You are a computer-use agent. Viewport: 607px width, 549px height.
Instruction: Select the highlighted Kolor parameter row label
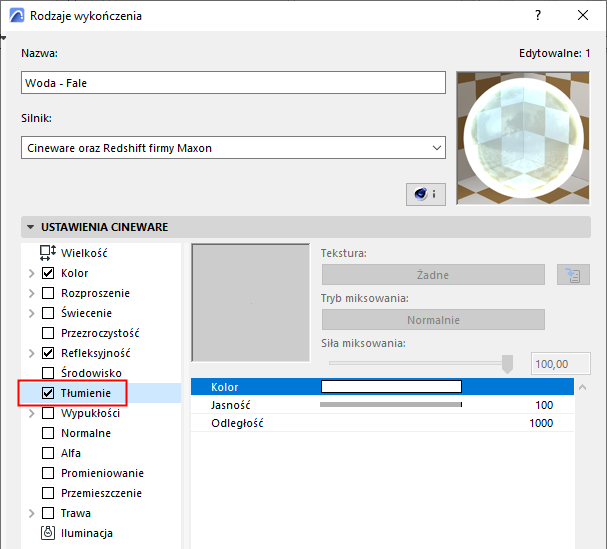tap(225, 387)
